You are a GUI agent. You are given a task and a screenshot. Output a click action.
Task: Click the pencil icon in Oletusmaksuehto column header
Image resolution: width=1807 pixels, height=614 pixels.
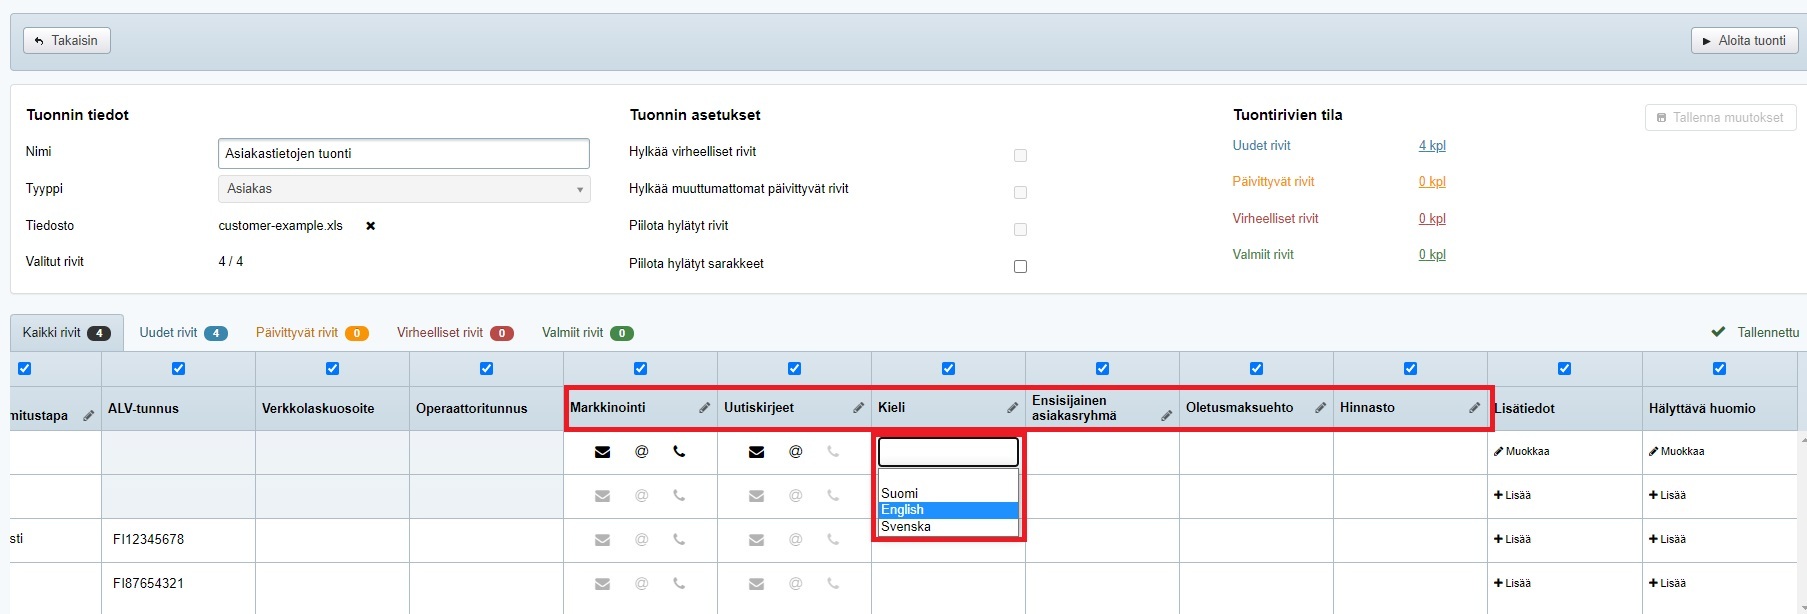1320,408
